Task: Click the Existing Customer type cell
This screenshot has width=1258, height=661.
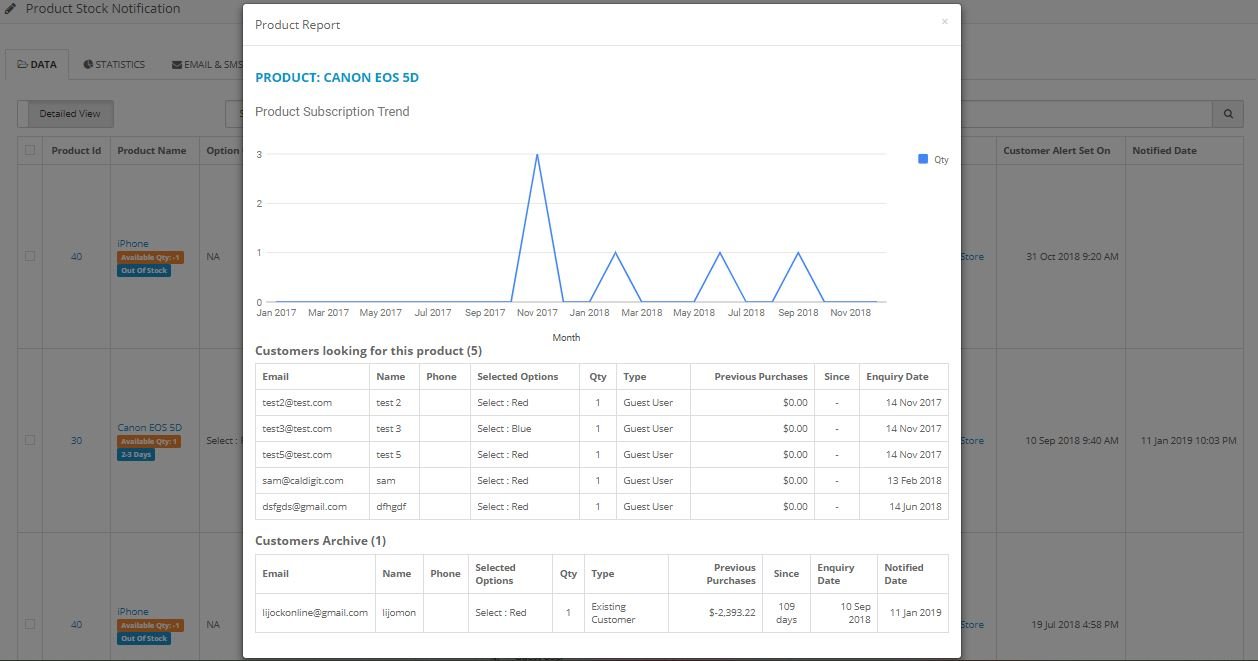Action: tap(626, 613)
